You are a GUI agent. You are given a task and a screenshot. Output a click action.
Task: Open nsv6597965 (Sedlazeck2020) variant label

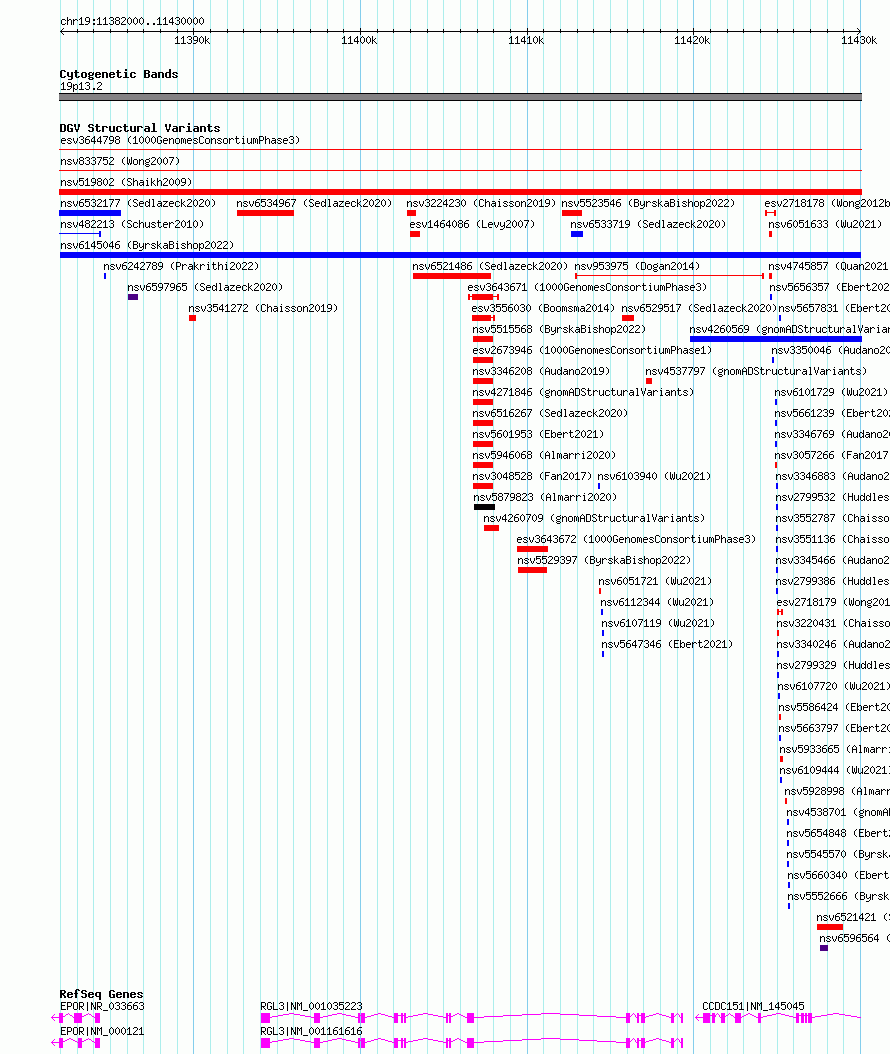point(205,287)
